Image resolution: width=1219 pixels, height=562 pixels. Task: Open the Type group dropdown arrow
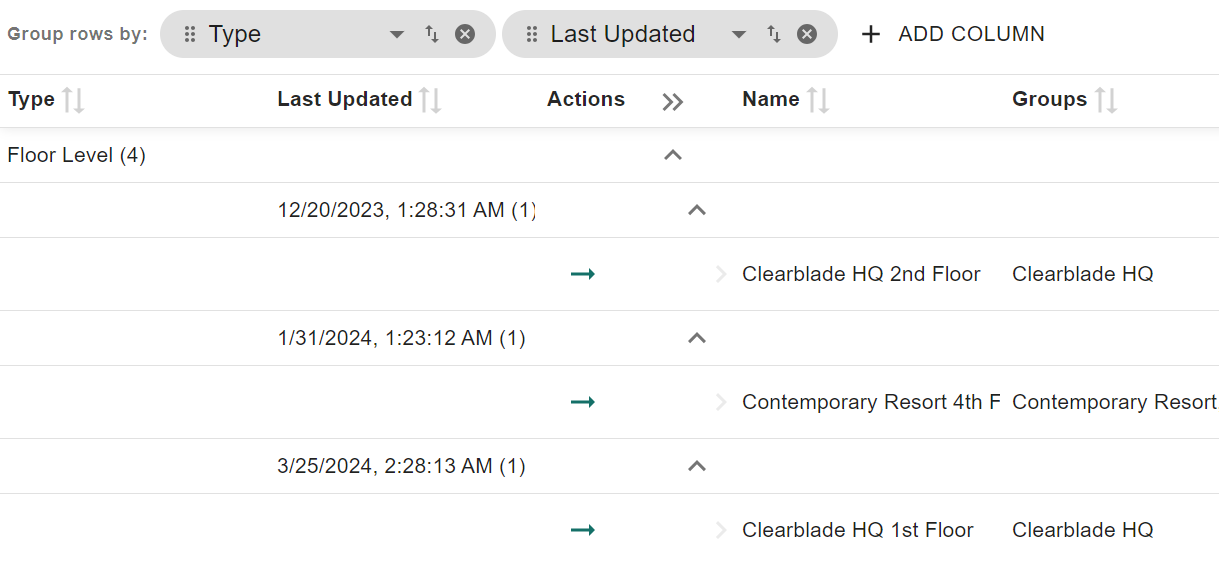pos(397,34)
